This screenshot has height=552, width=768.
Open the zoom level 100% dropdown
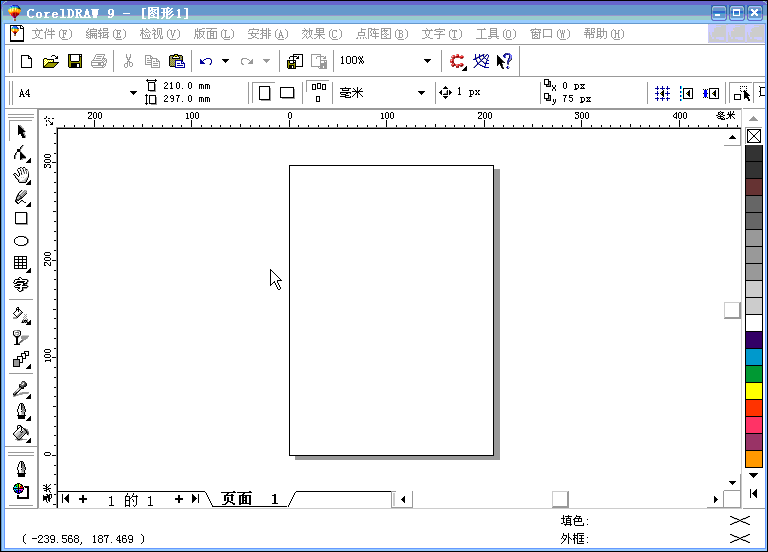427,61
